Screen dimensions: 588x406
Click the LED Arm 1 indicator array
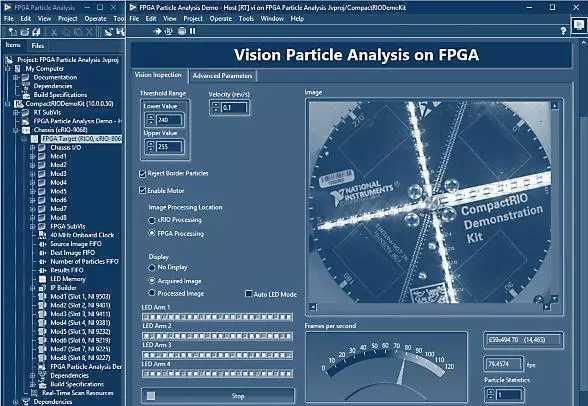pos(217,317)
